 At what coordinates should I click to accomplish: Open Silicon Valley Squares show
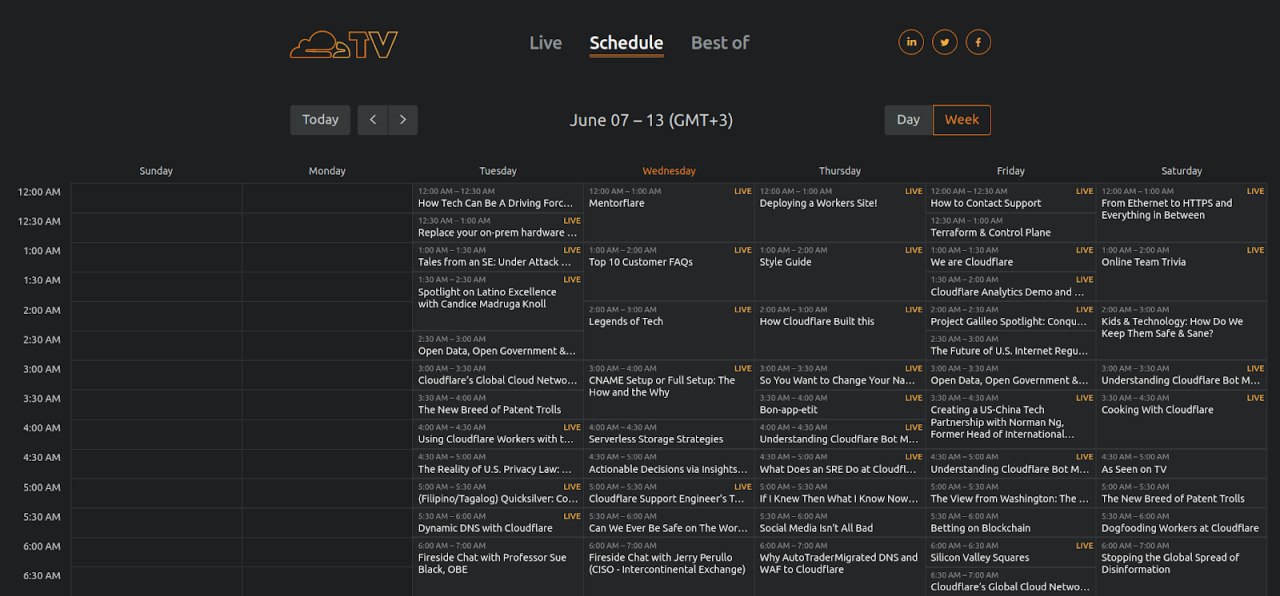(x=1010, y=552)
